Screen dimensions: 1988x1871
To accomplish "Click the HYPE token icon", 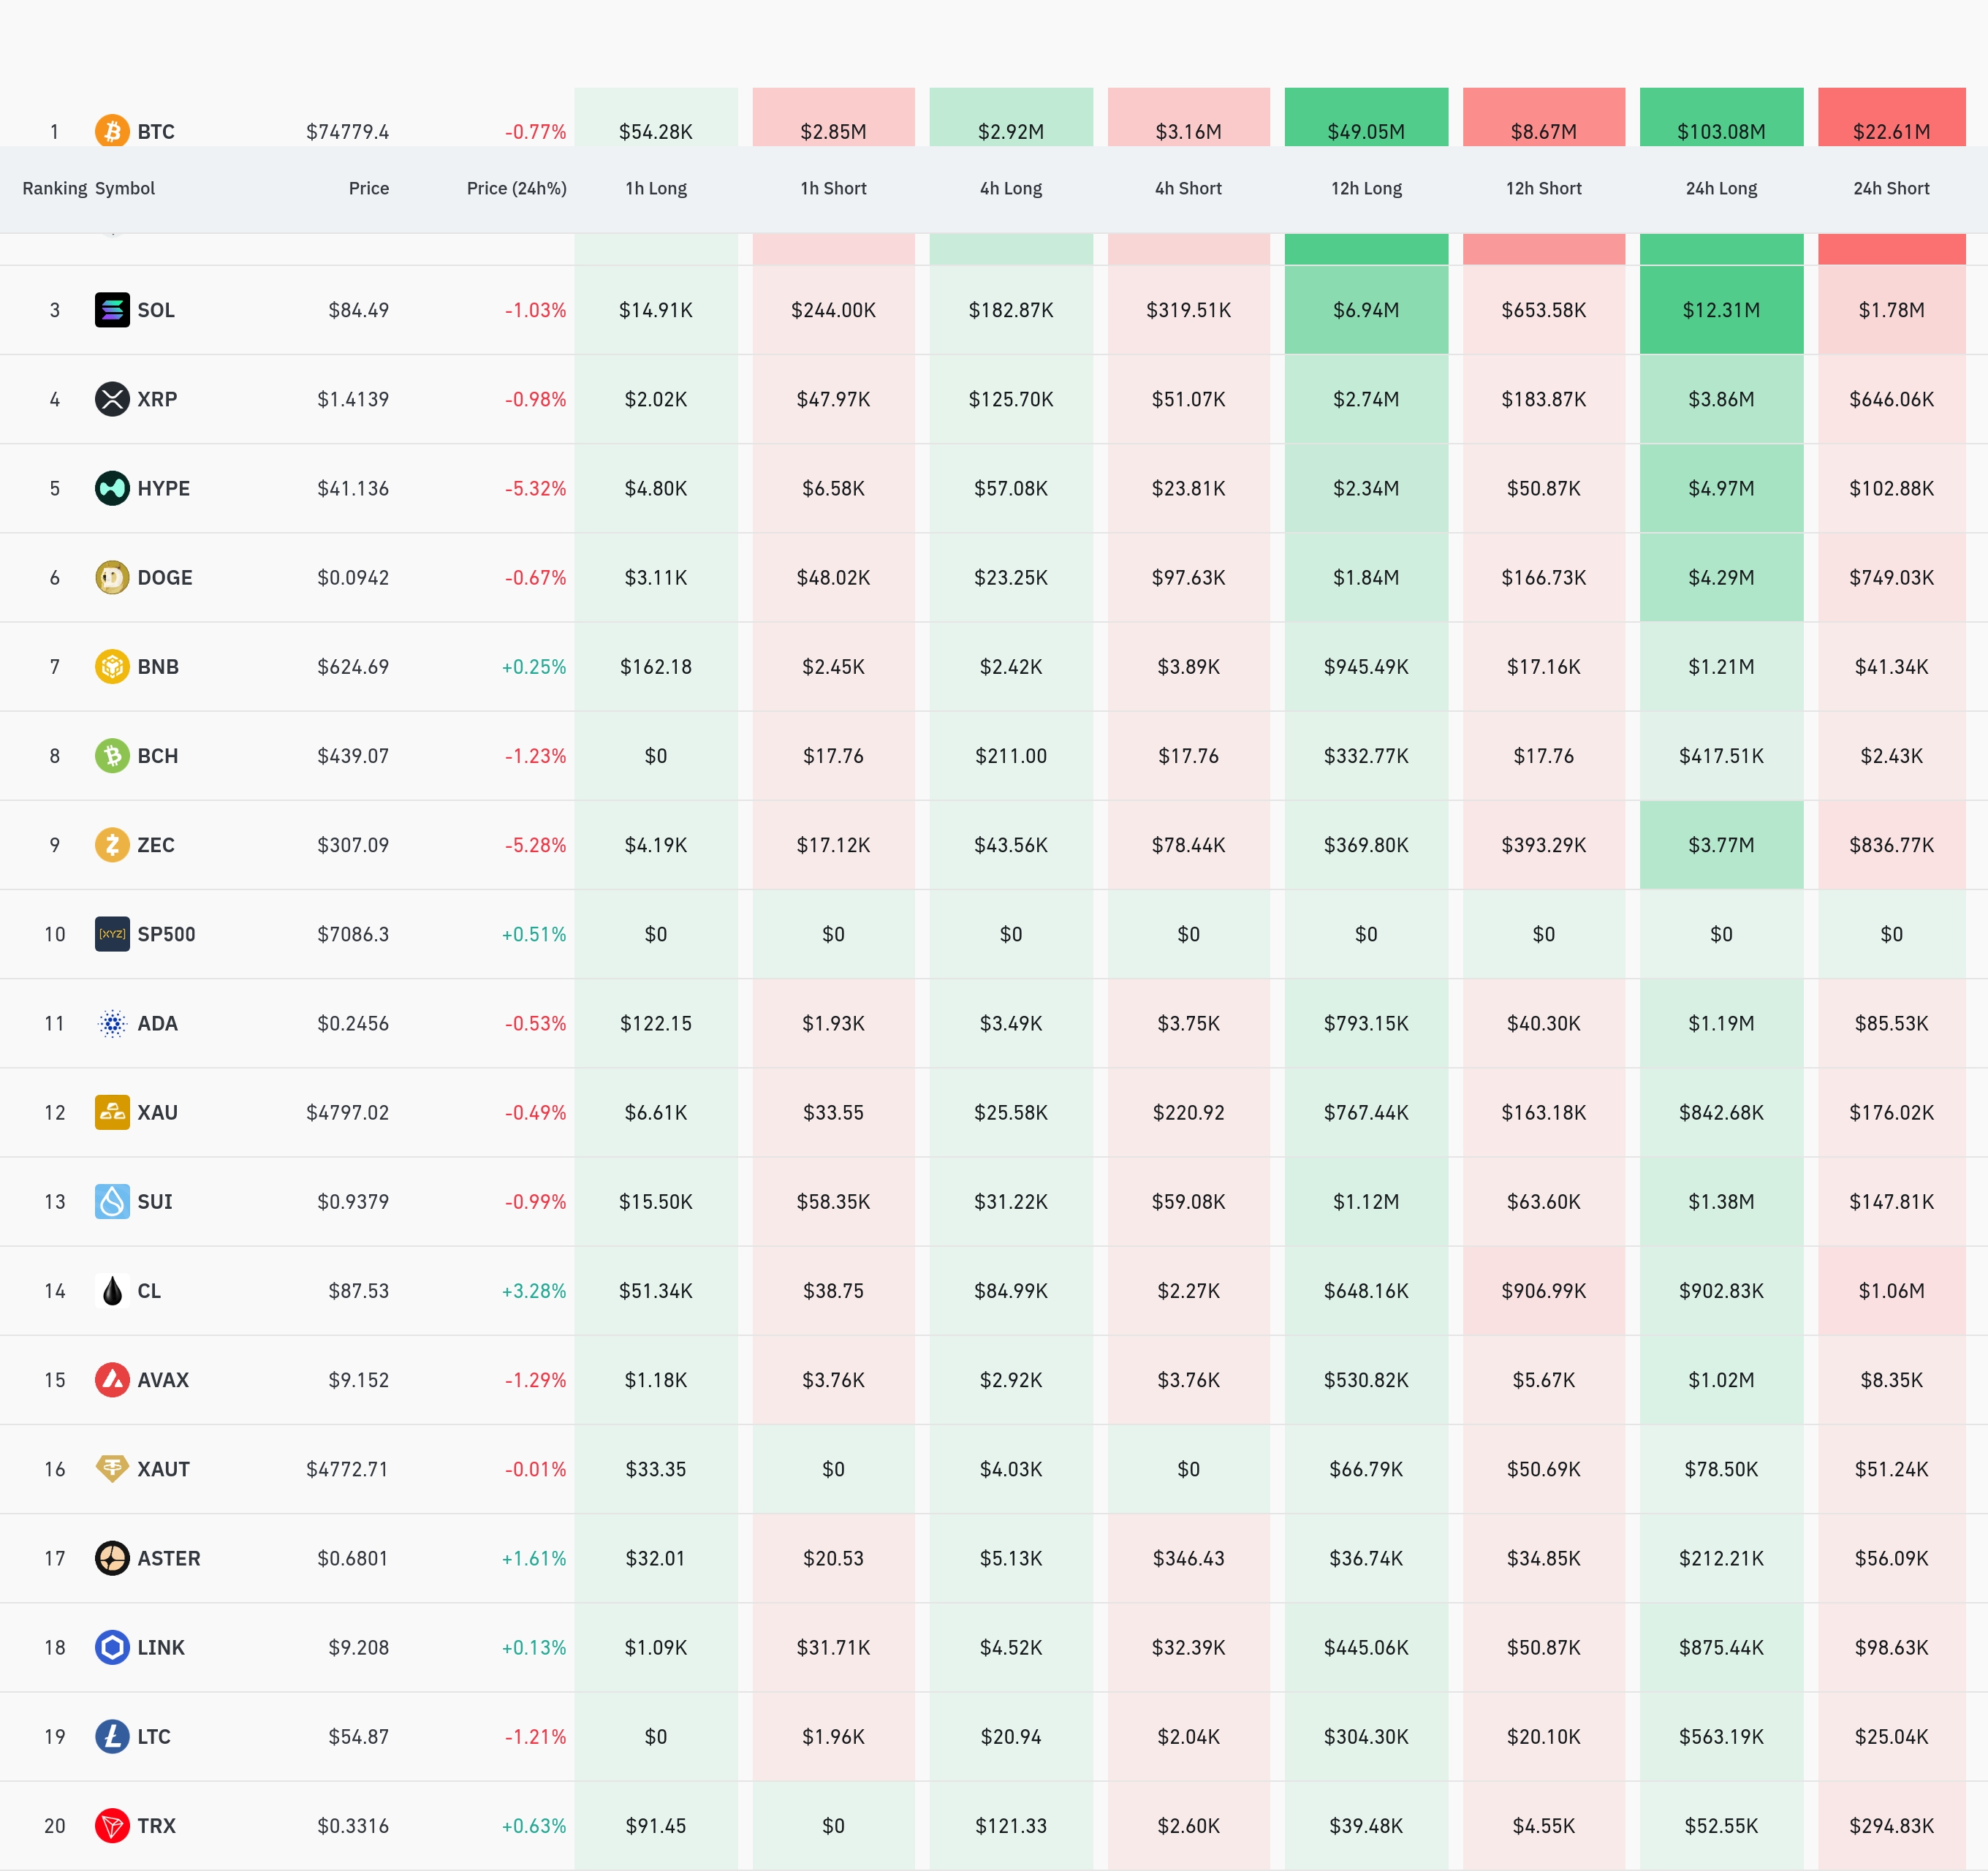I will (112, 488).
